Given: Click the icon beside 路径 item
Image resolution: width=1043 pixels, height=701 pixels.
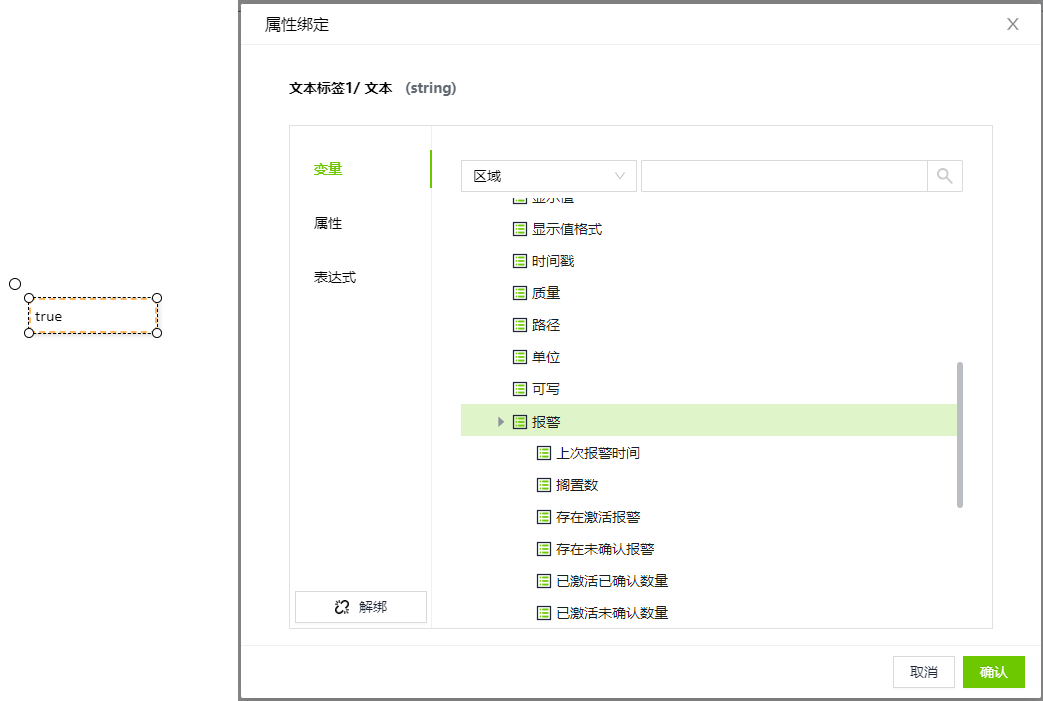Looking at the screenshot, I should pos(519,325).
